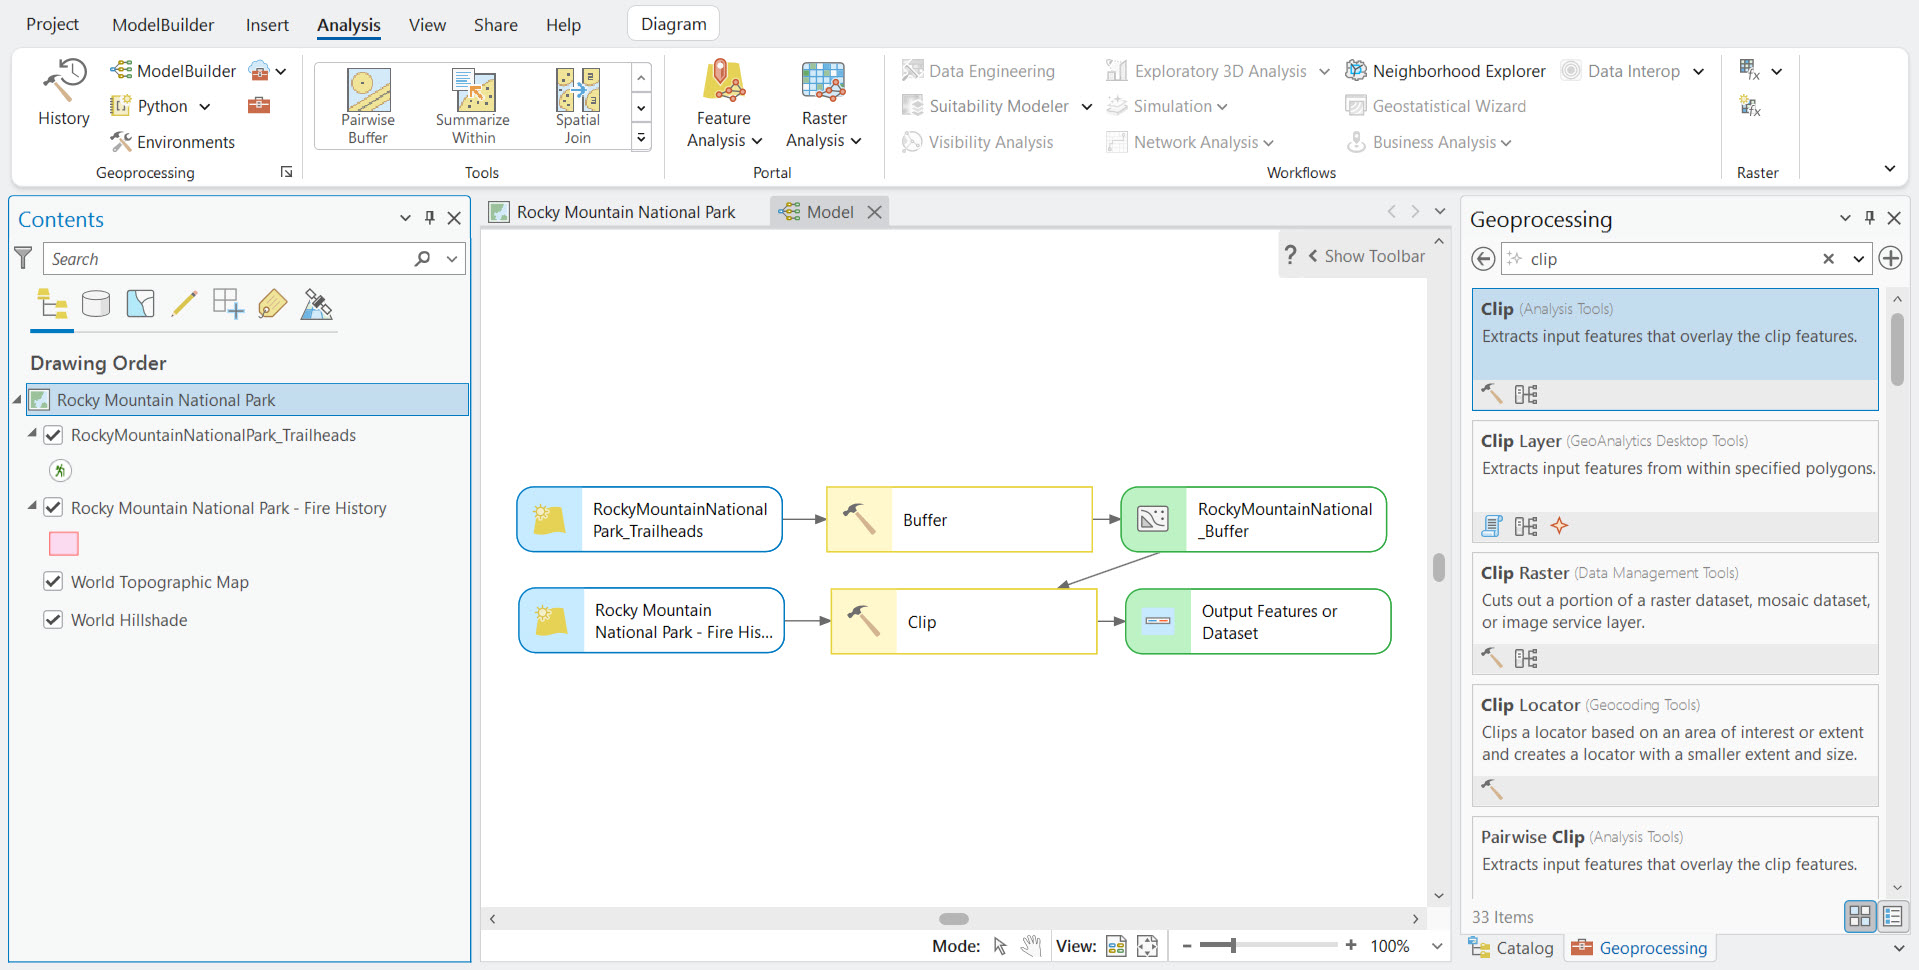Launch the Spatial Join tool
This screenshot has height=970, width=1919.
click(x=577, y=104)
